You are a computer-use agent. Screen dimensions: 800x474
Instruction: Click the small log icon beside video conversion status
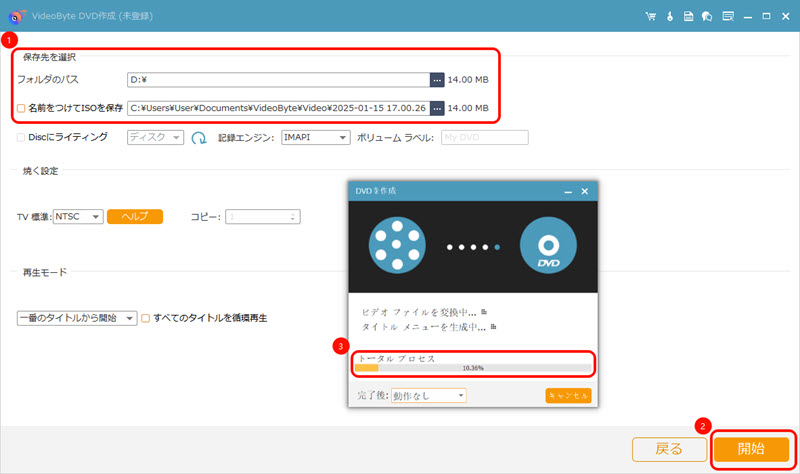coord(484,312)
